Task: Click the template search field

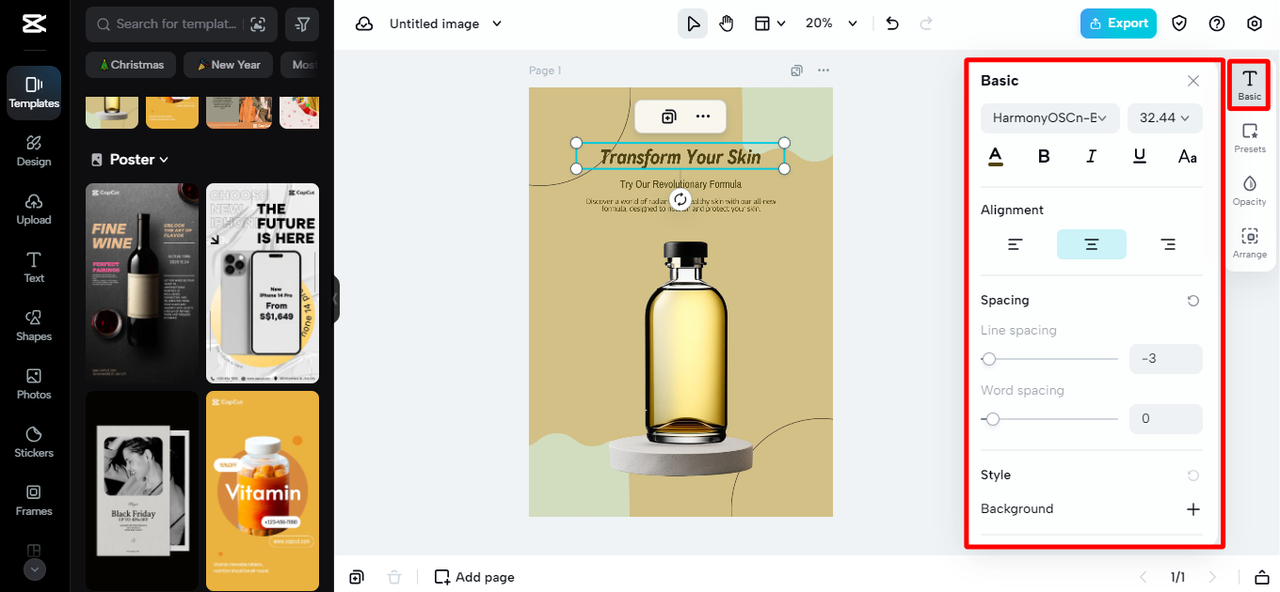Action: pos(180,24)
